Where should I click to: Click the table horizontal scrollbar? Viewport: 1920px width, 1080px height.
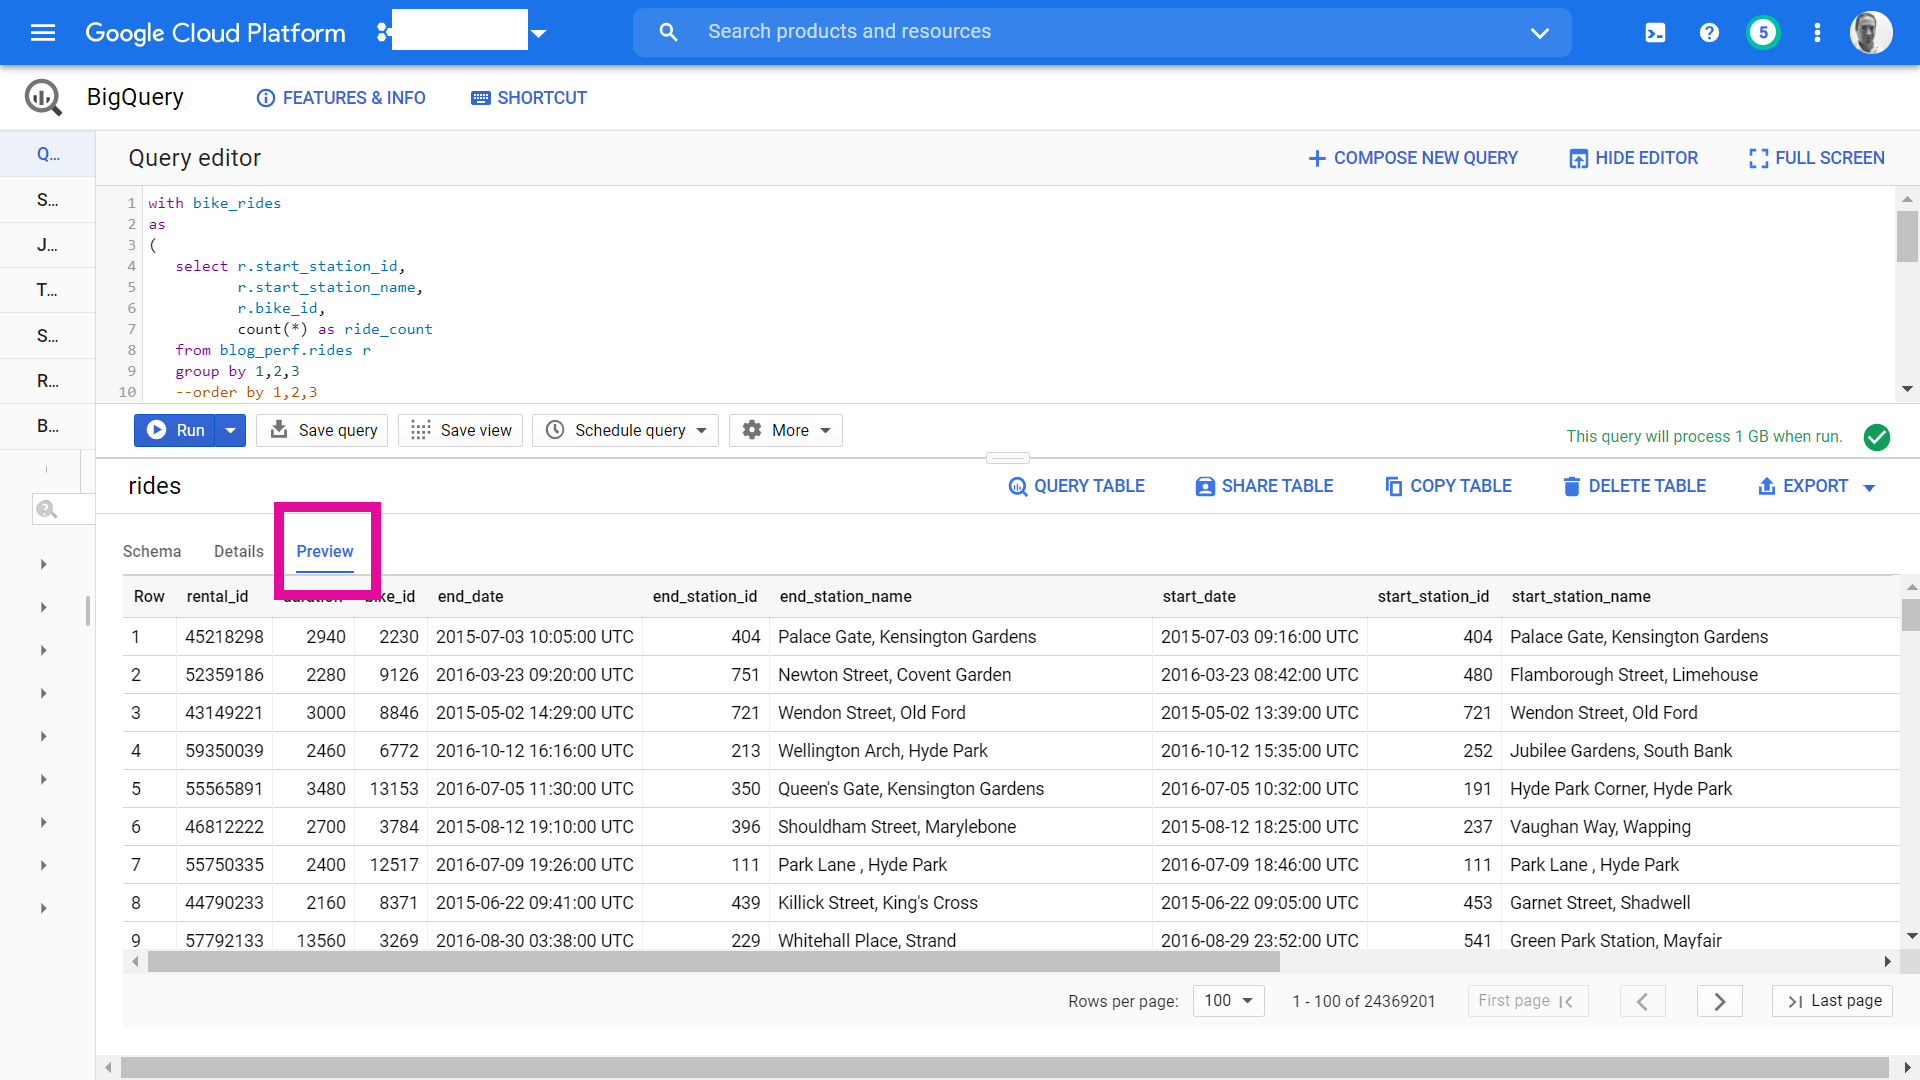[713, 962]
